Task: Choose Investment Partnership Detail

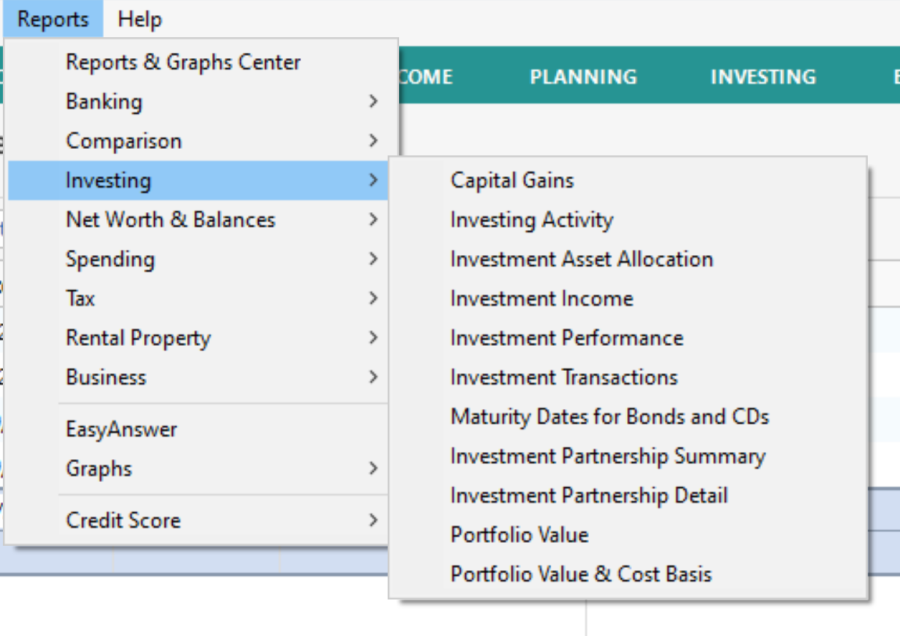Action: coord(588,496)
